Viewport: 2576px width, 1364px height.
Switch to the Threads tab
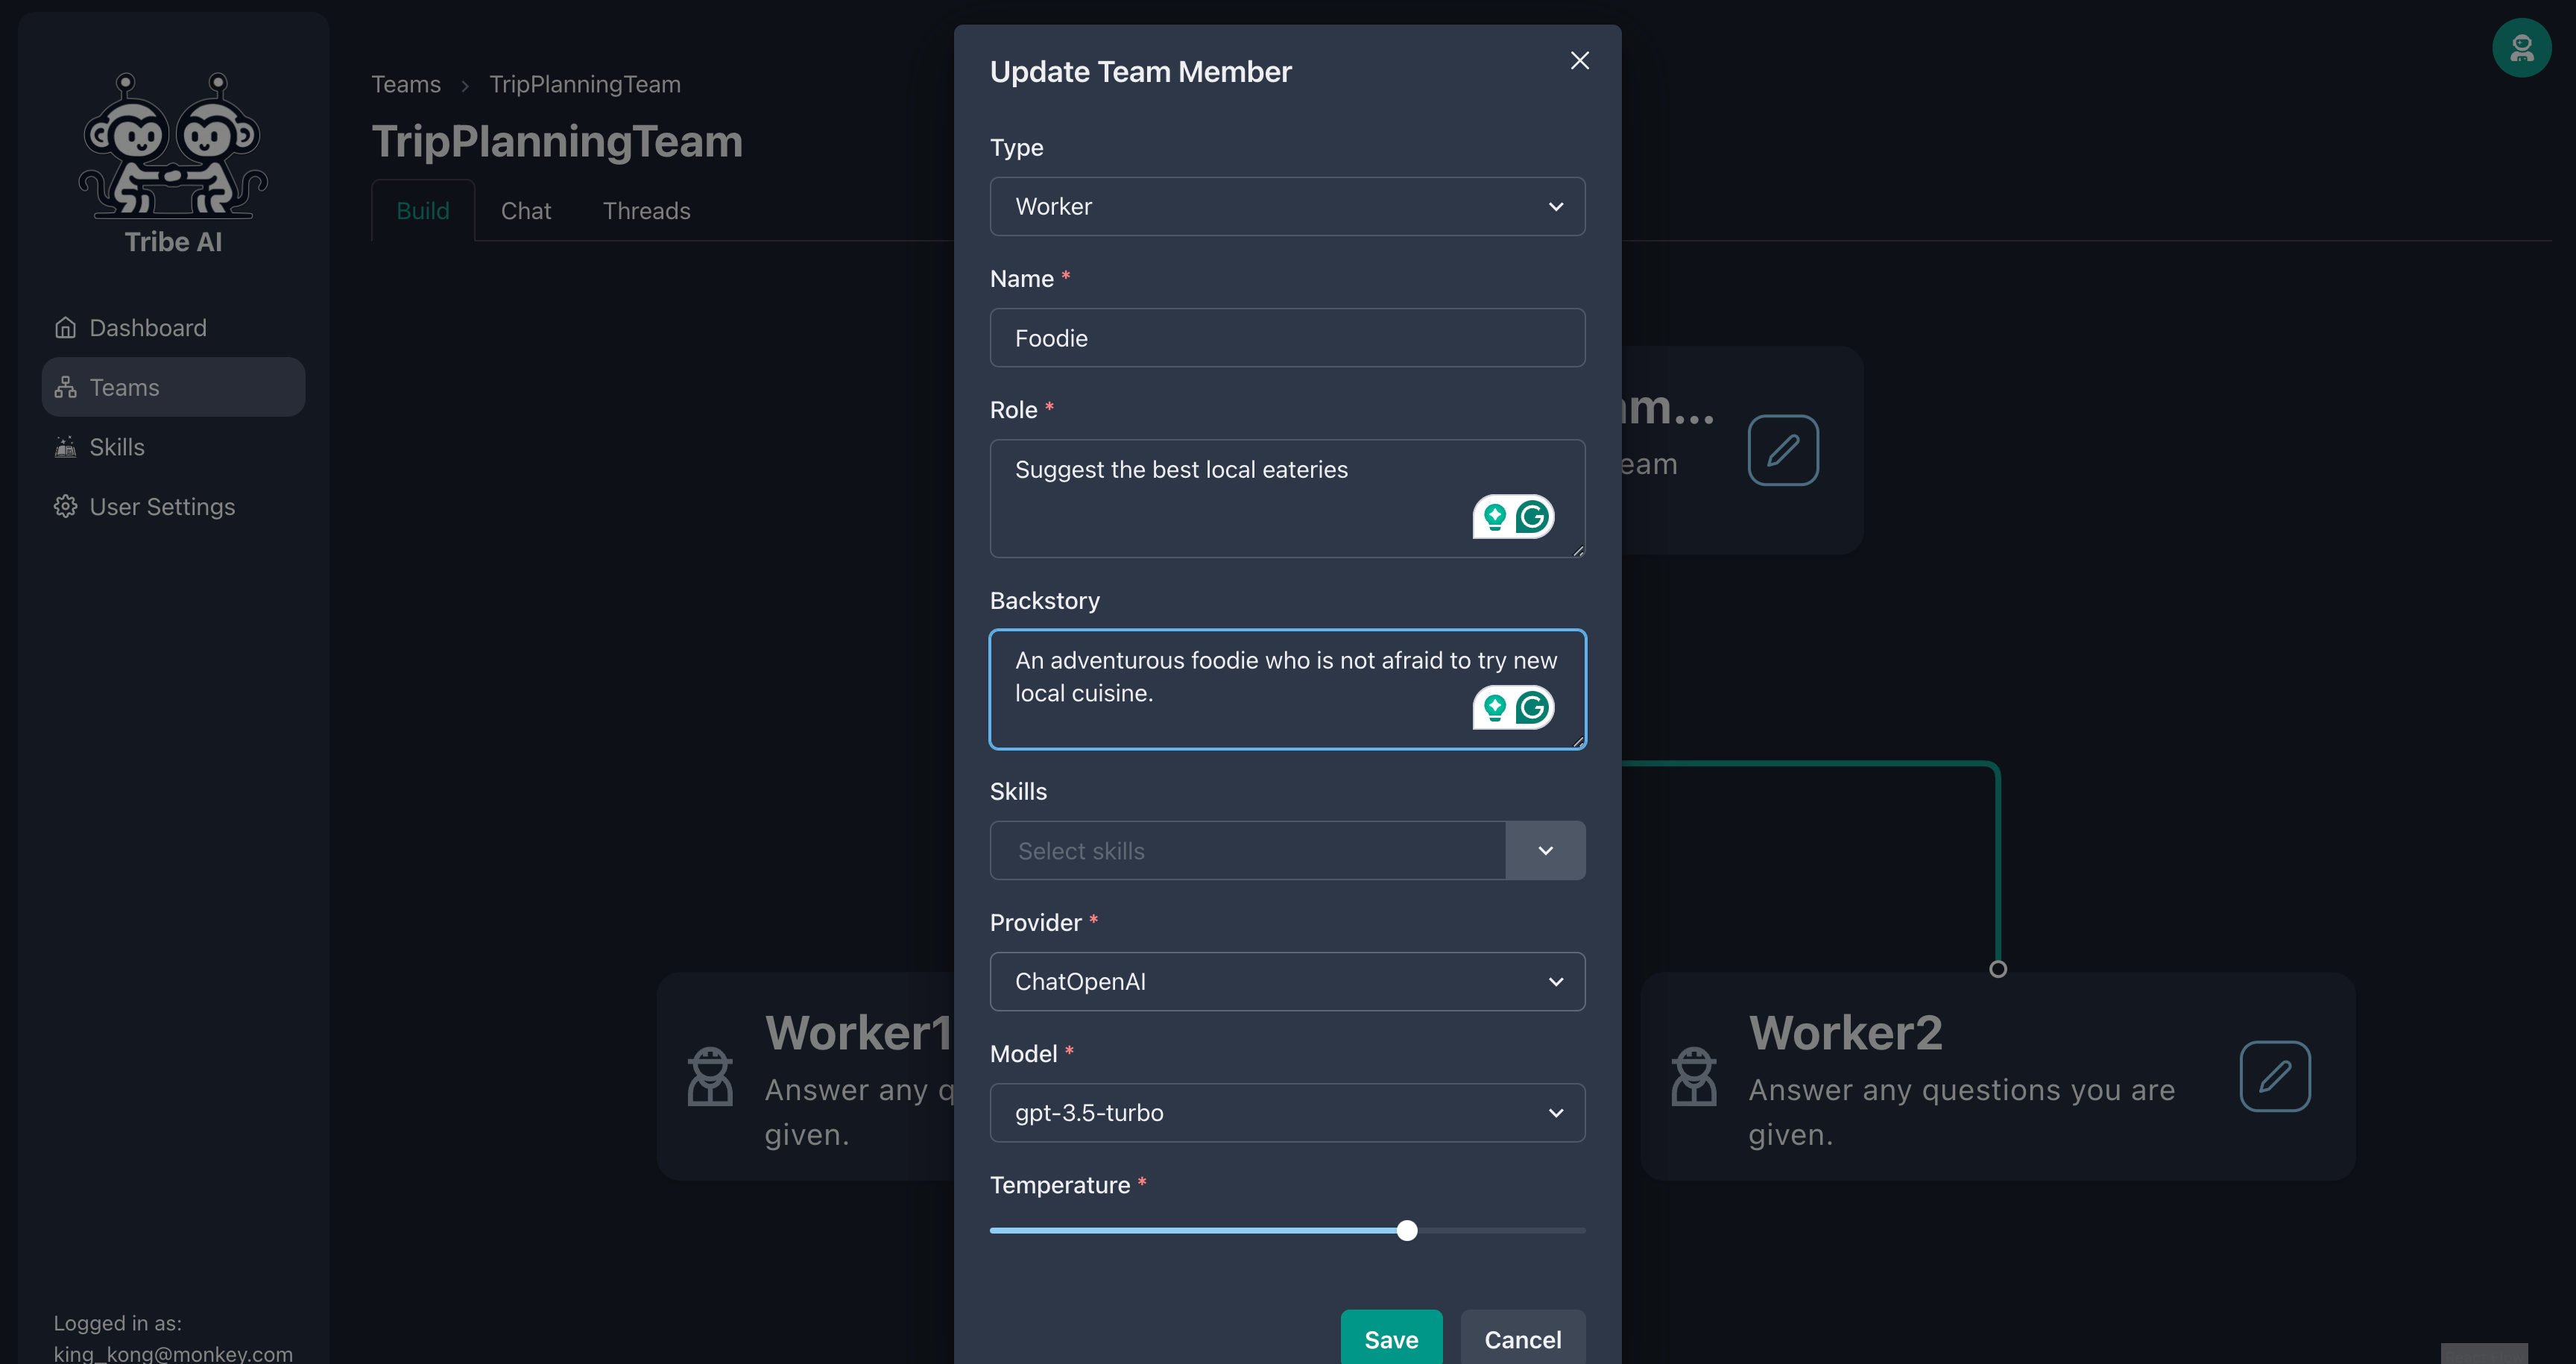[x=645, y=209]
